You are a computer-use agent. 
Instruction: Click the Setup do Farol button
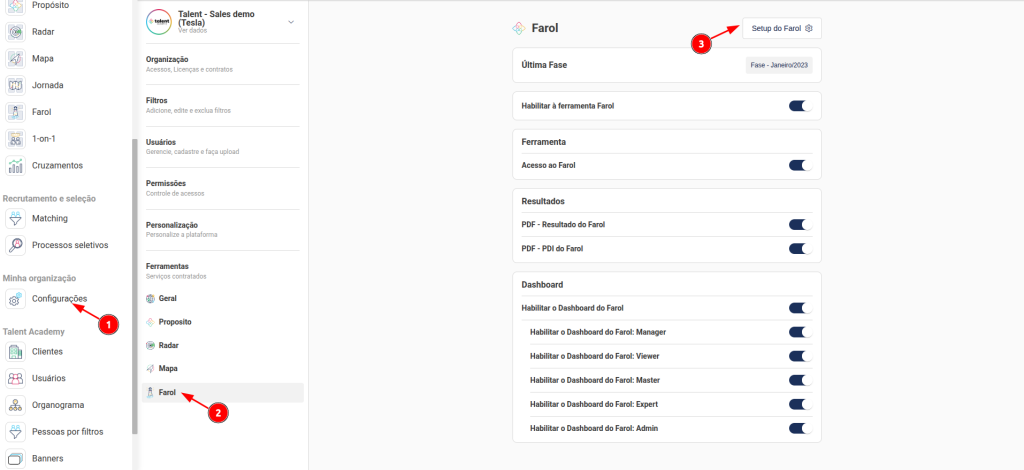[781, 28]
